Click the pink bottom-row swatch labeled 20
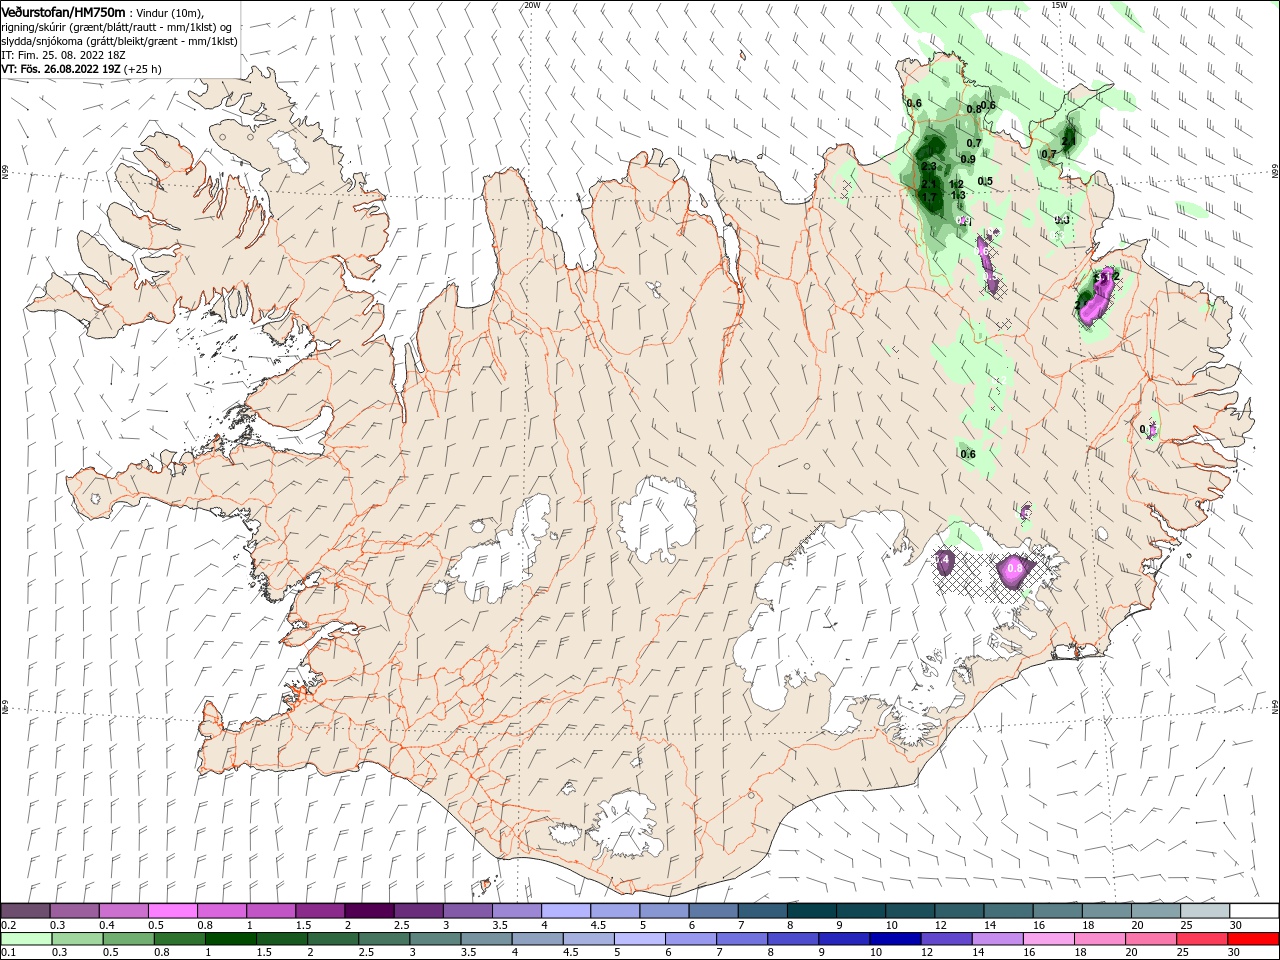This screenshot has height=960, width=1280. 1150,939
